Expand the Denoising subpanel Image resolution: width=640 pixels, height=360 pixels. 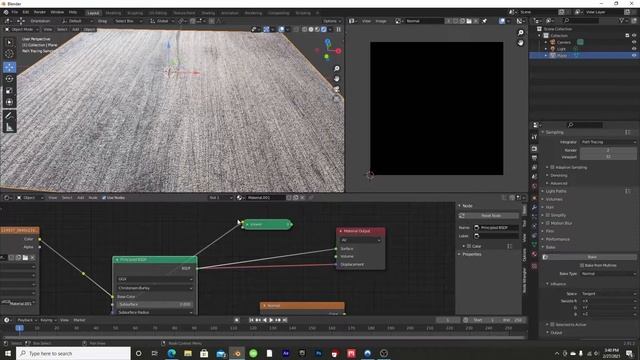pos(559,176)
